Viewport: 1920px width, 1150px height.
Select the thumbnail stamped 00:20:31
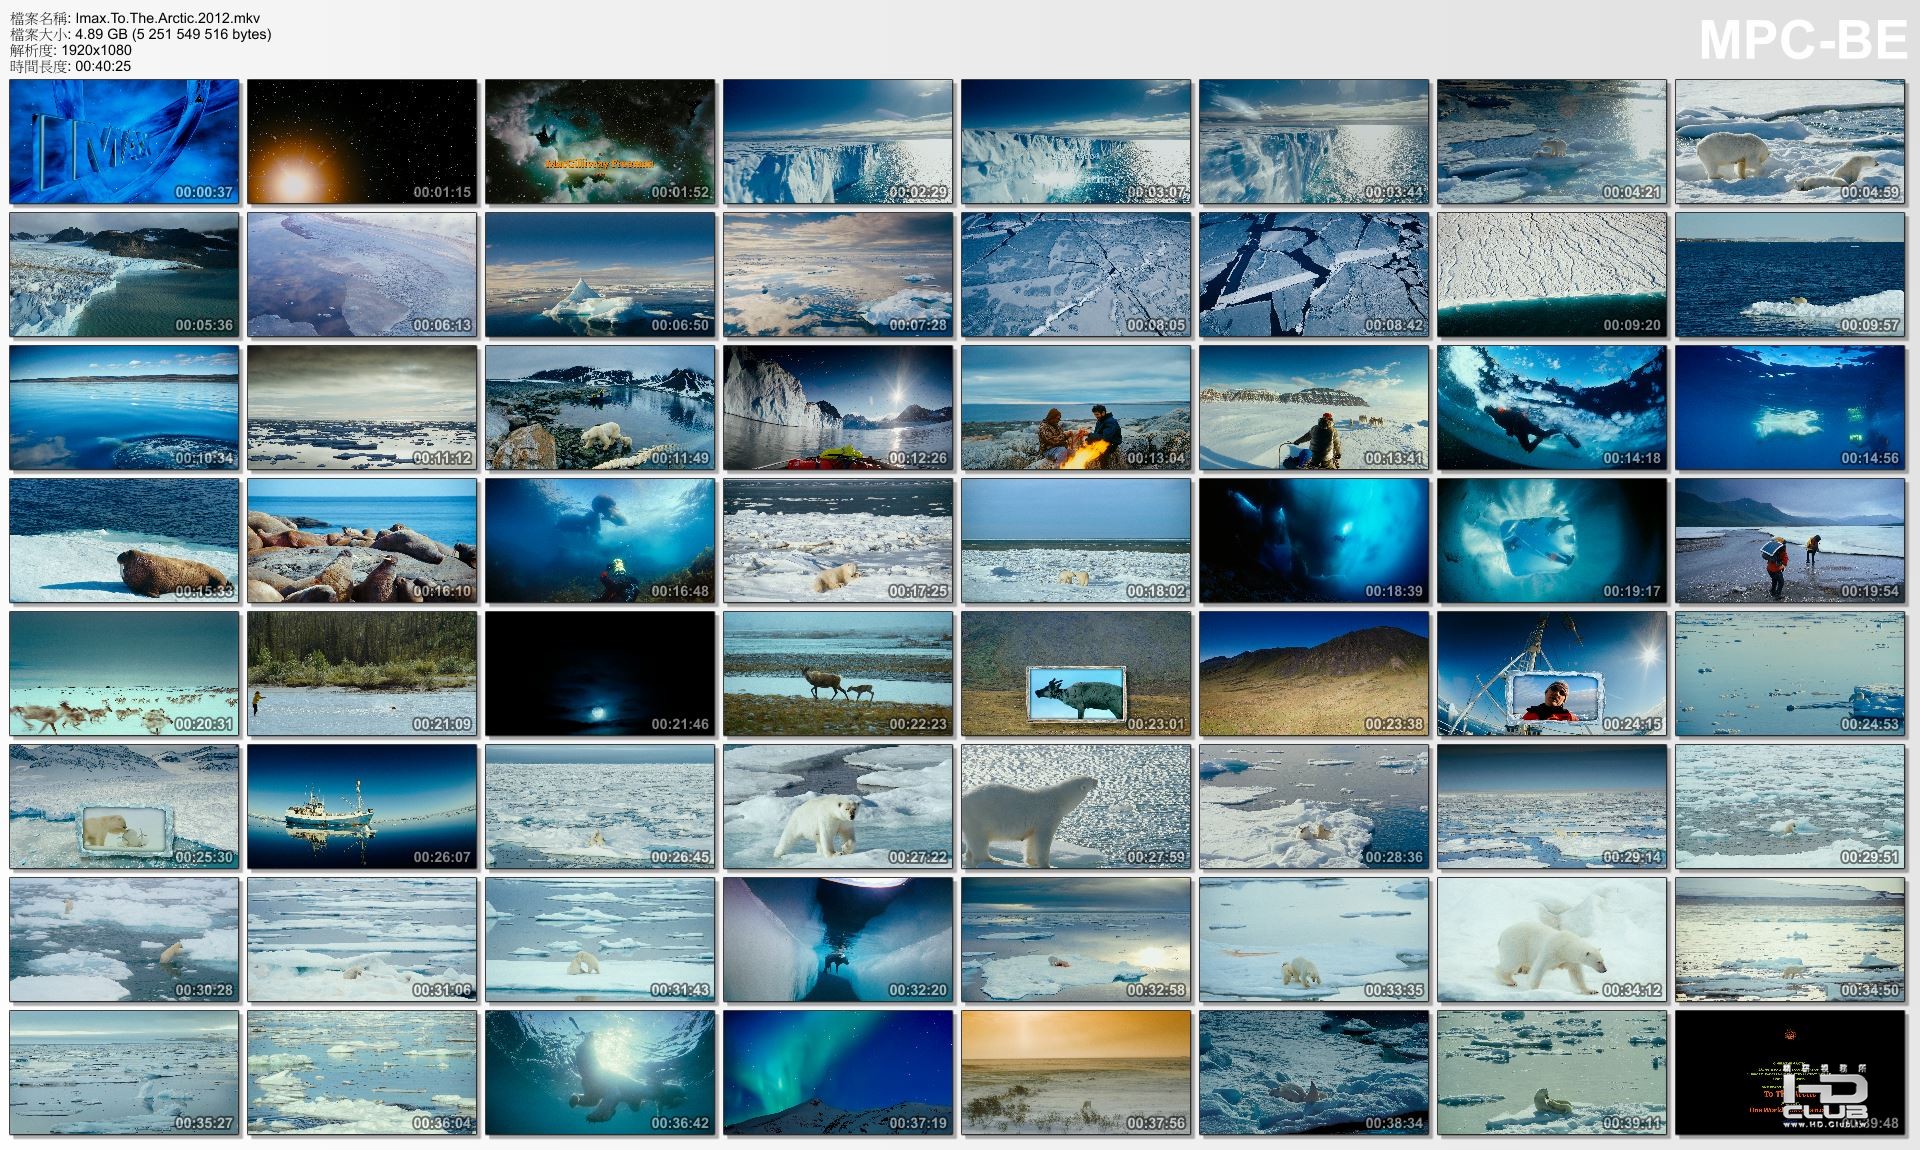coord(124,674)
